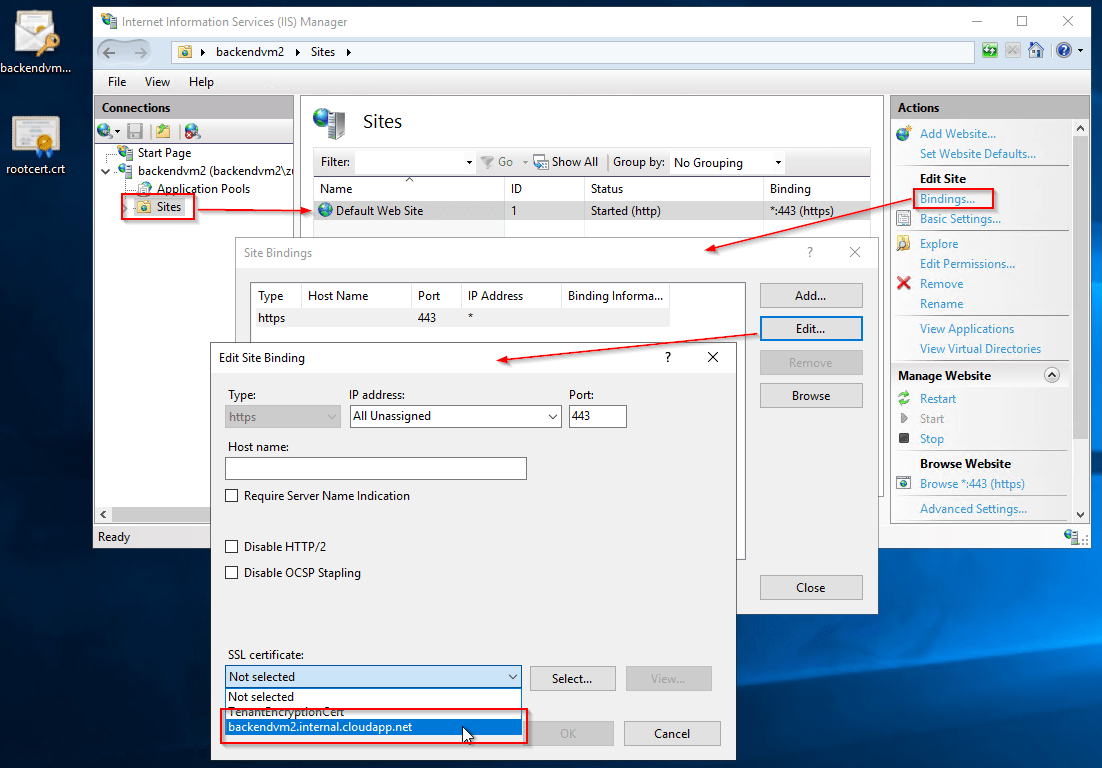Image resolution: width=1102 pixels, height=768 pixels.
Task: Click Cancel in Edit Site Binding
Action: [x=672, y=734]
